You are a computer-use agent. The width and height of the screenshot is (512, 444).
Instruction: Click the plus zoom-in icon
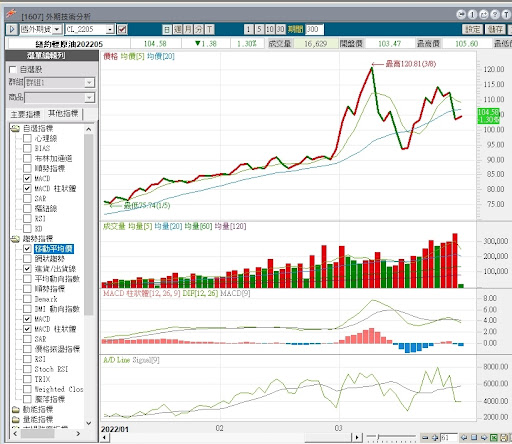coord(435,437)
